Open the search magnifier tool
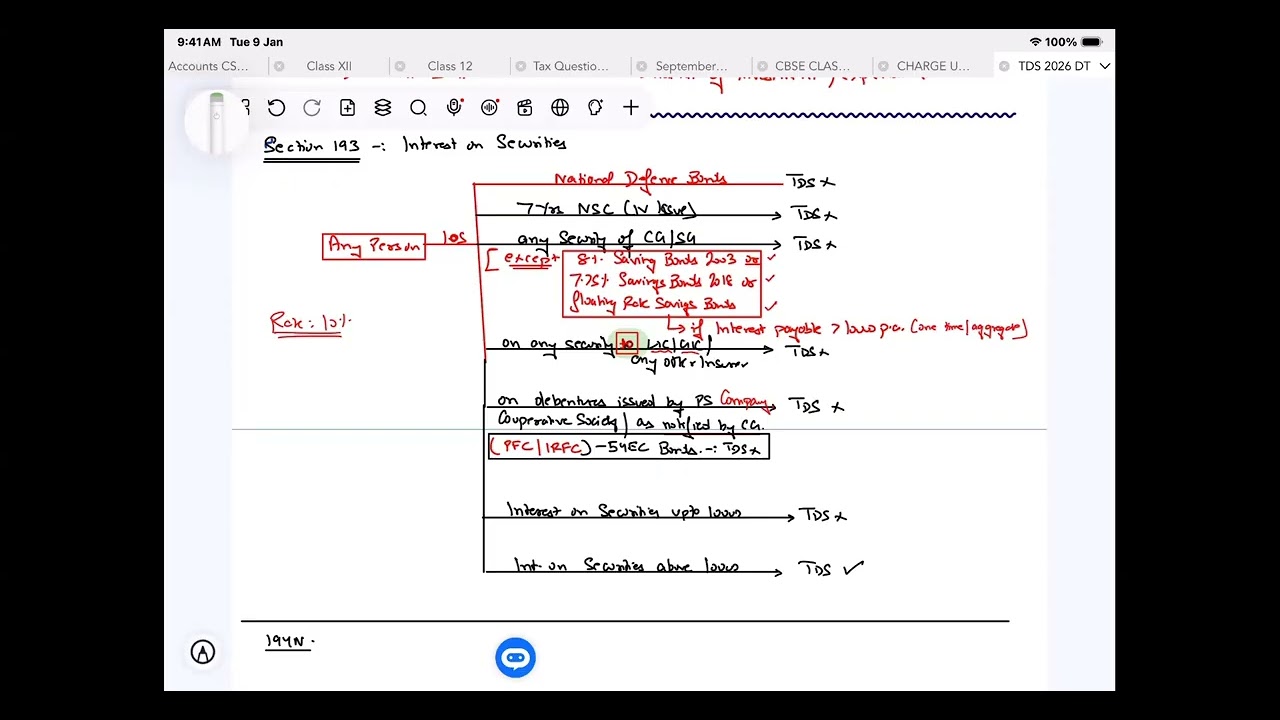The image size is (1280, 720). (x=418, y=108)
